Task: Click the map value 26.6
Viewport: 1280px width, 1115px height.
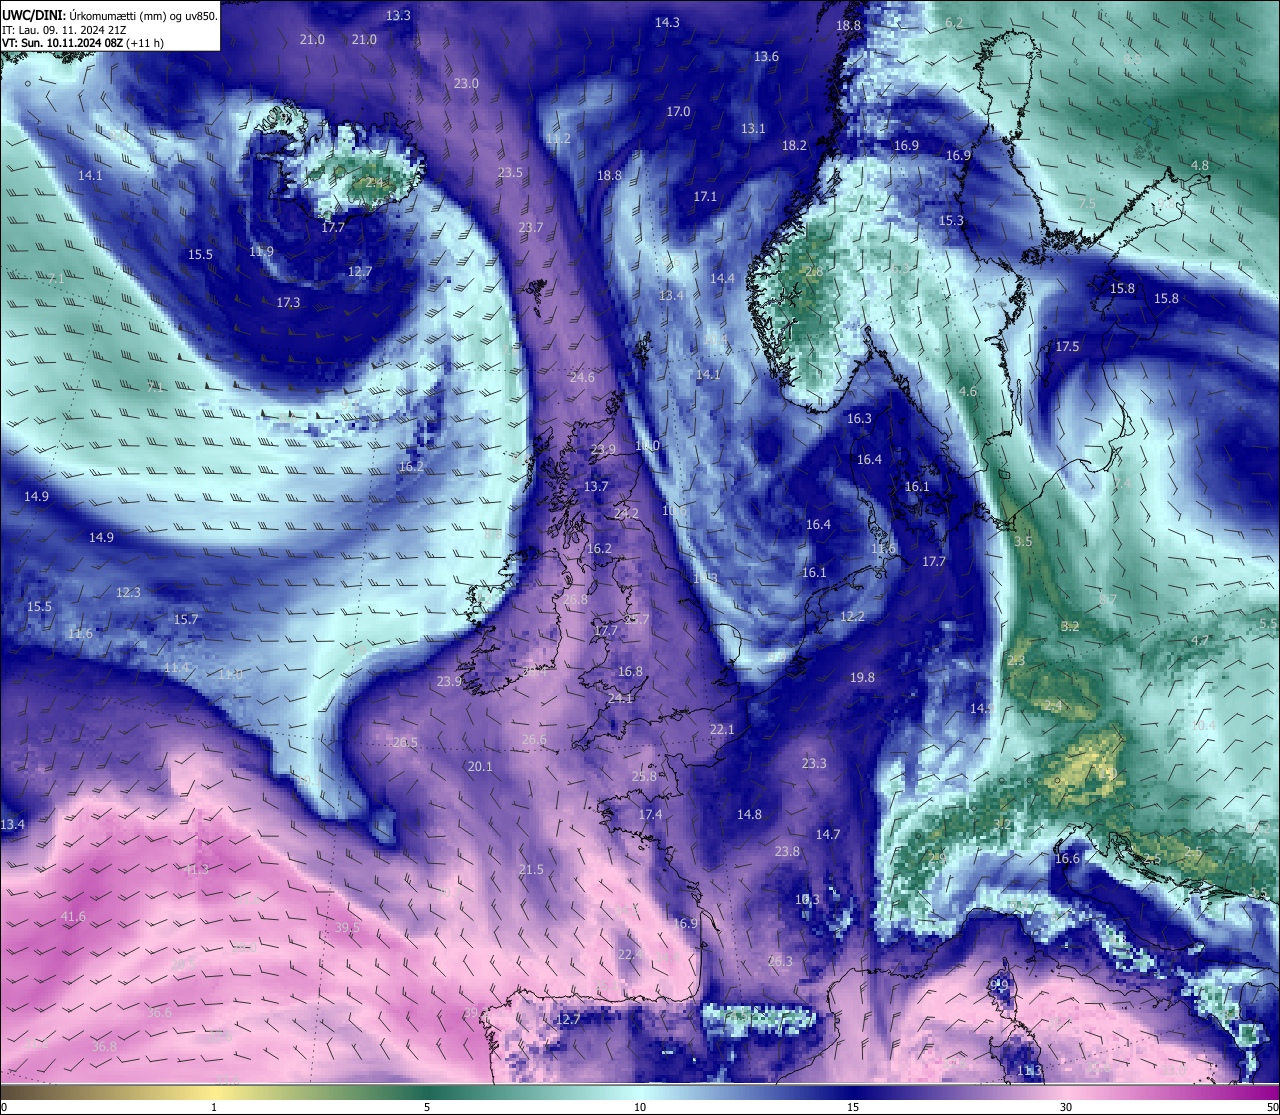Action: [x=534, y=741]
